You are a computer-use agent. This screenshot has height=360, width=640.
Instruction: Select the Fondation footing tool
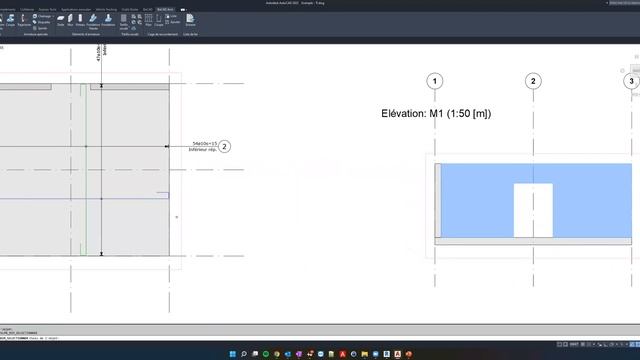pyautogui.click(x=108, y=20)
